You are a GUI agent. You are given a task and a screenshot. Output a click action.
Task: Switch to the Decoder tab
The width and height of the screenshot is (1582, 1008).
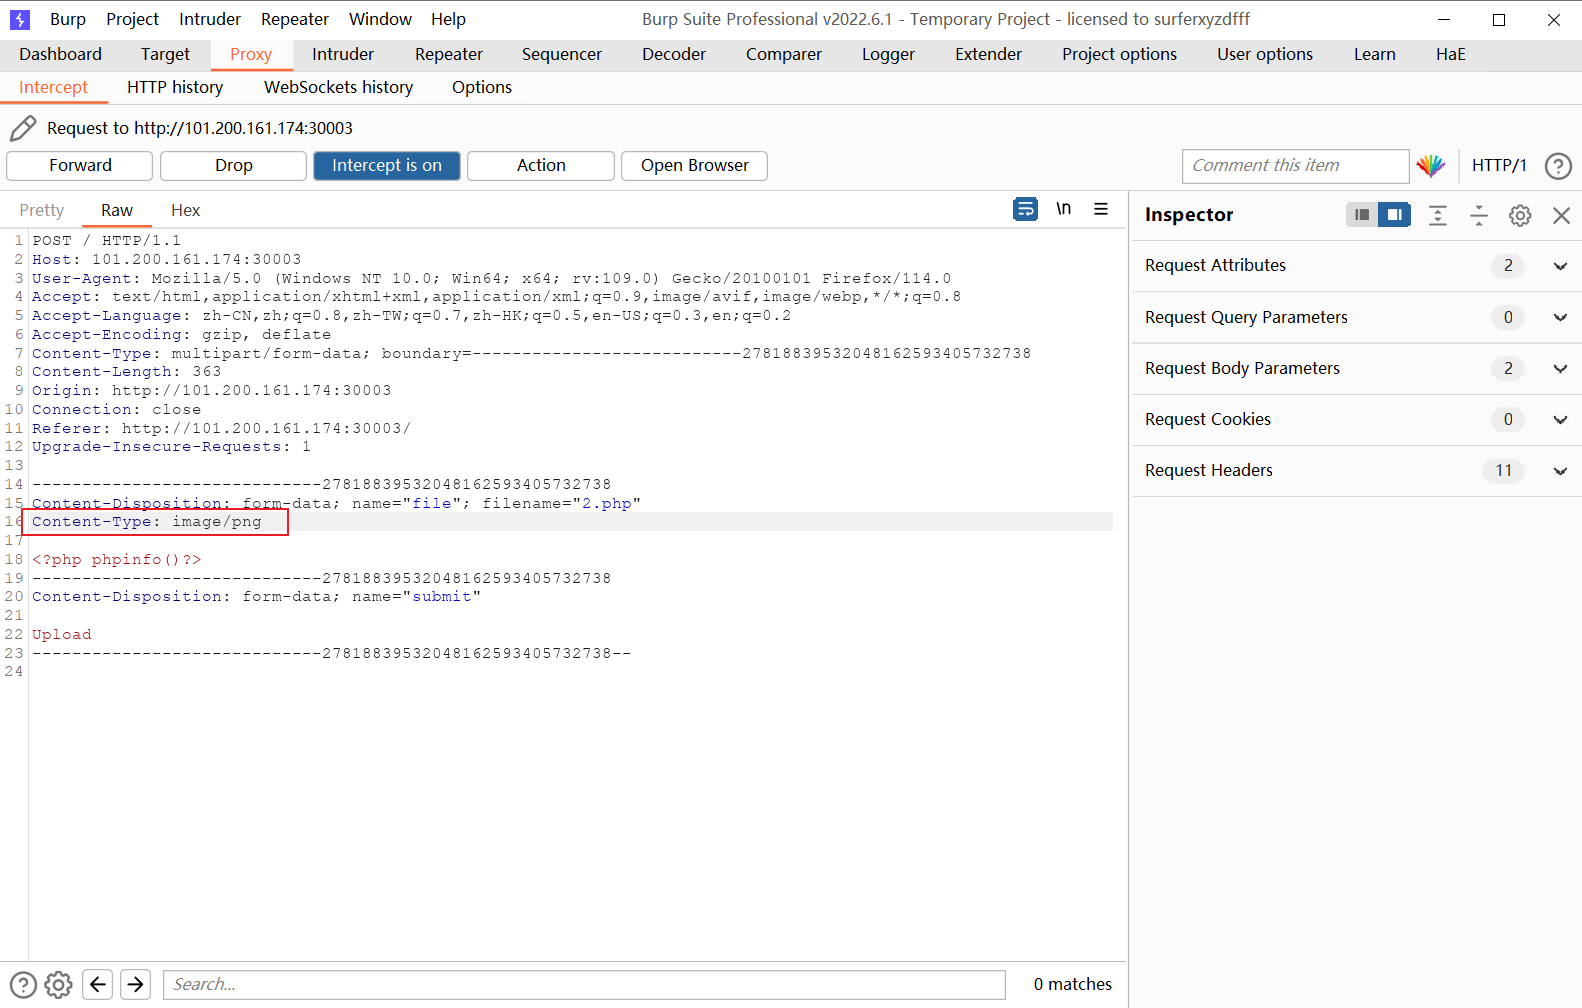(674, 54)
